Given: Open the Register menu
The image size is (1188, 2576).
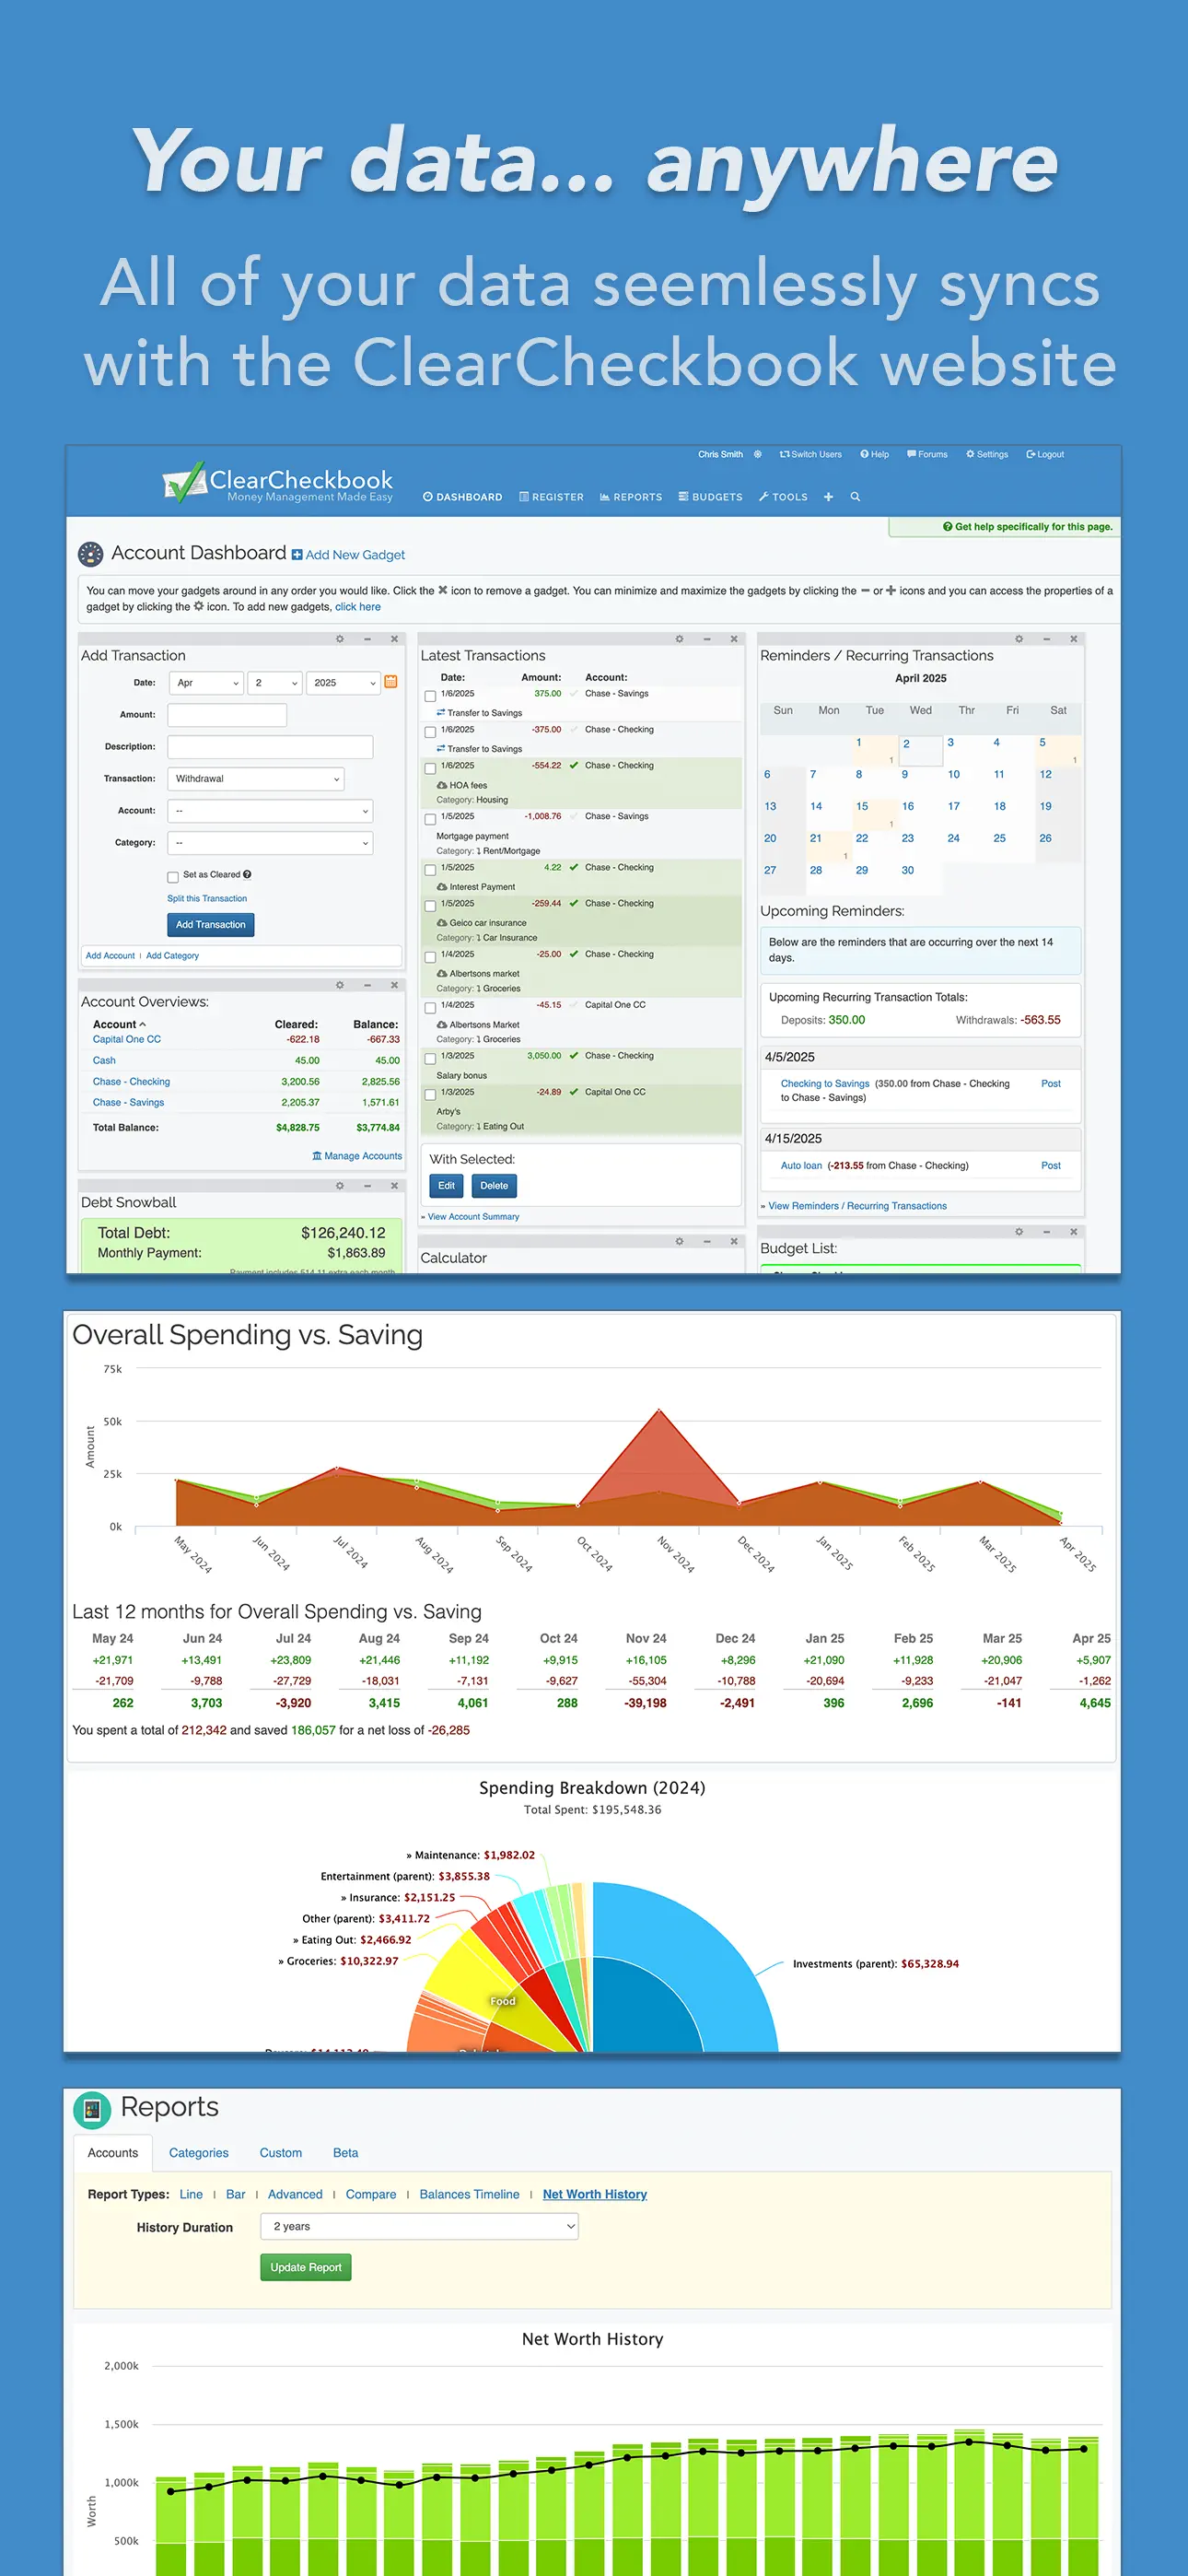Looking at the screenshot, I should (x=551, y=497).
